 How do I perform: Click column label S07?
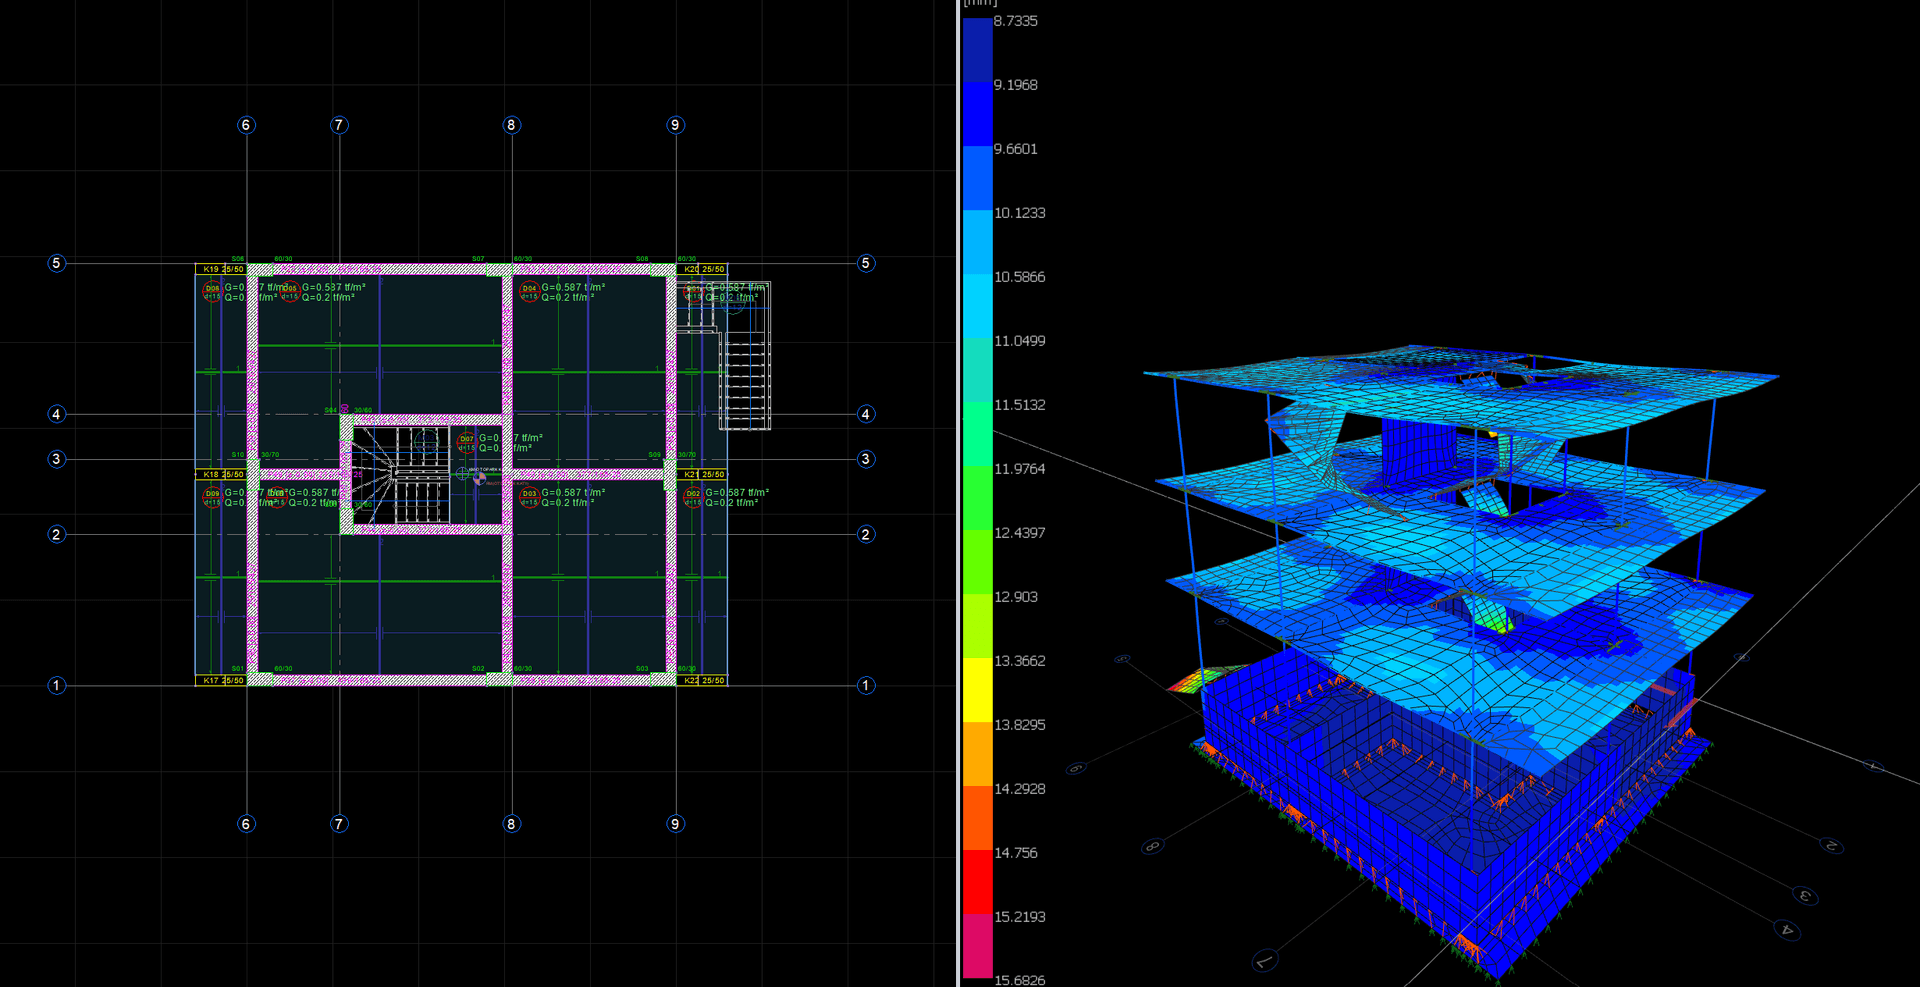coord(478,259)
